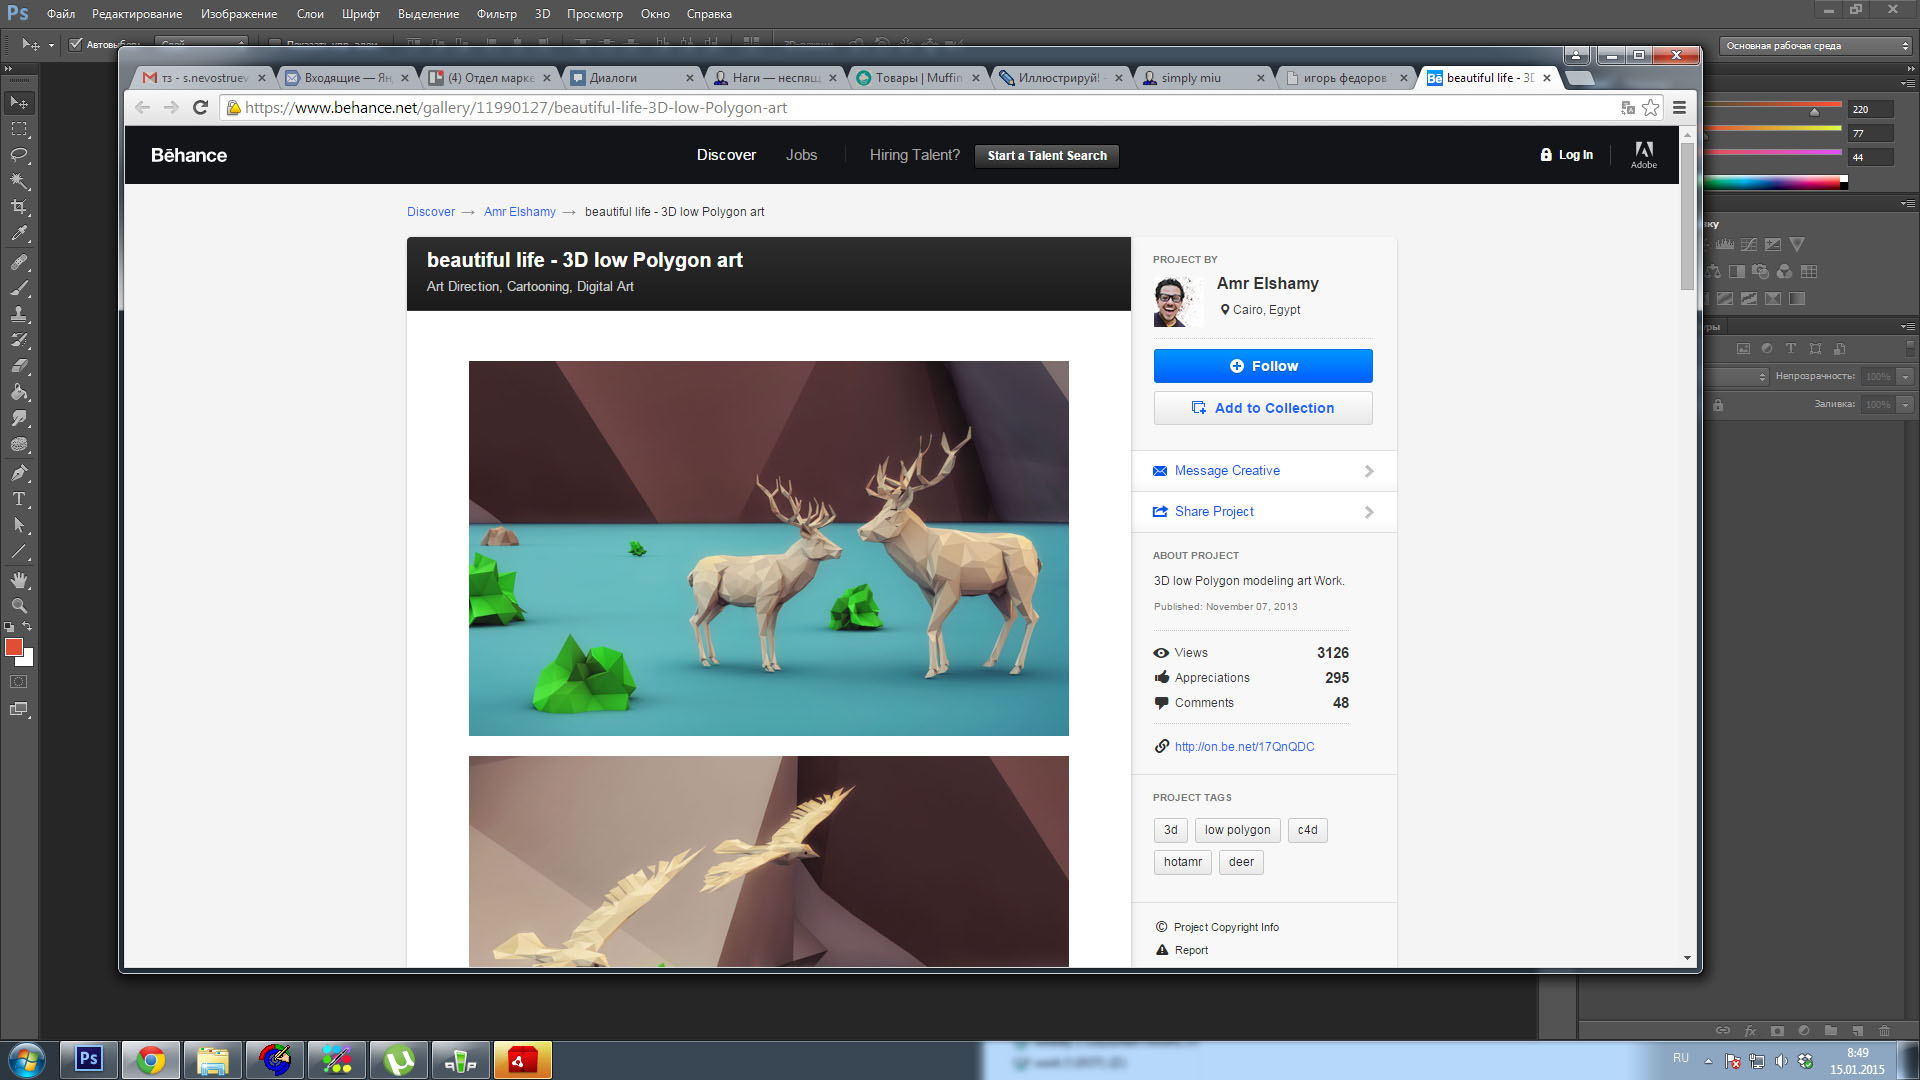Toggle the Auto-Select checkbox in options bar
Screen dimensions: 1920x1080
pos(76,44)
